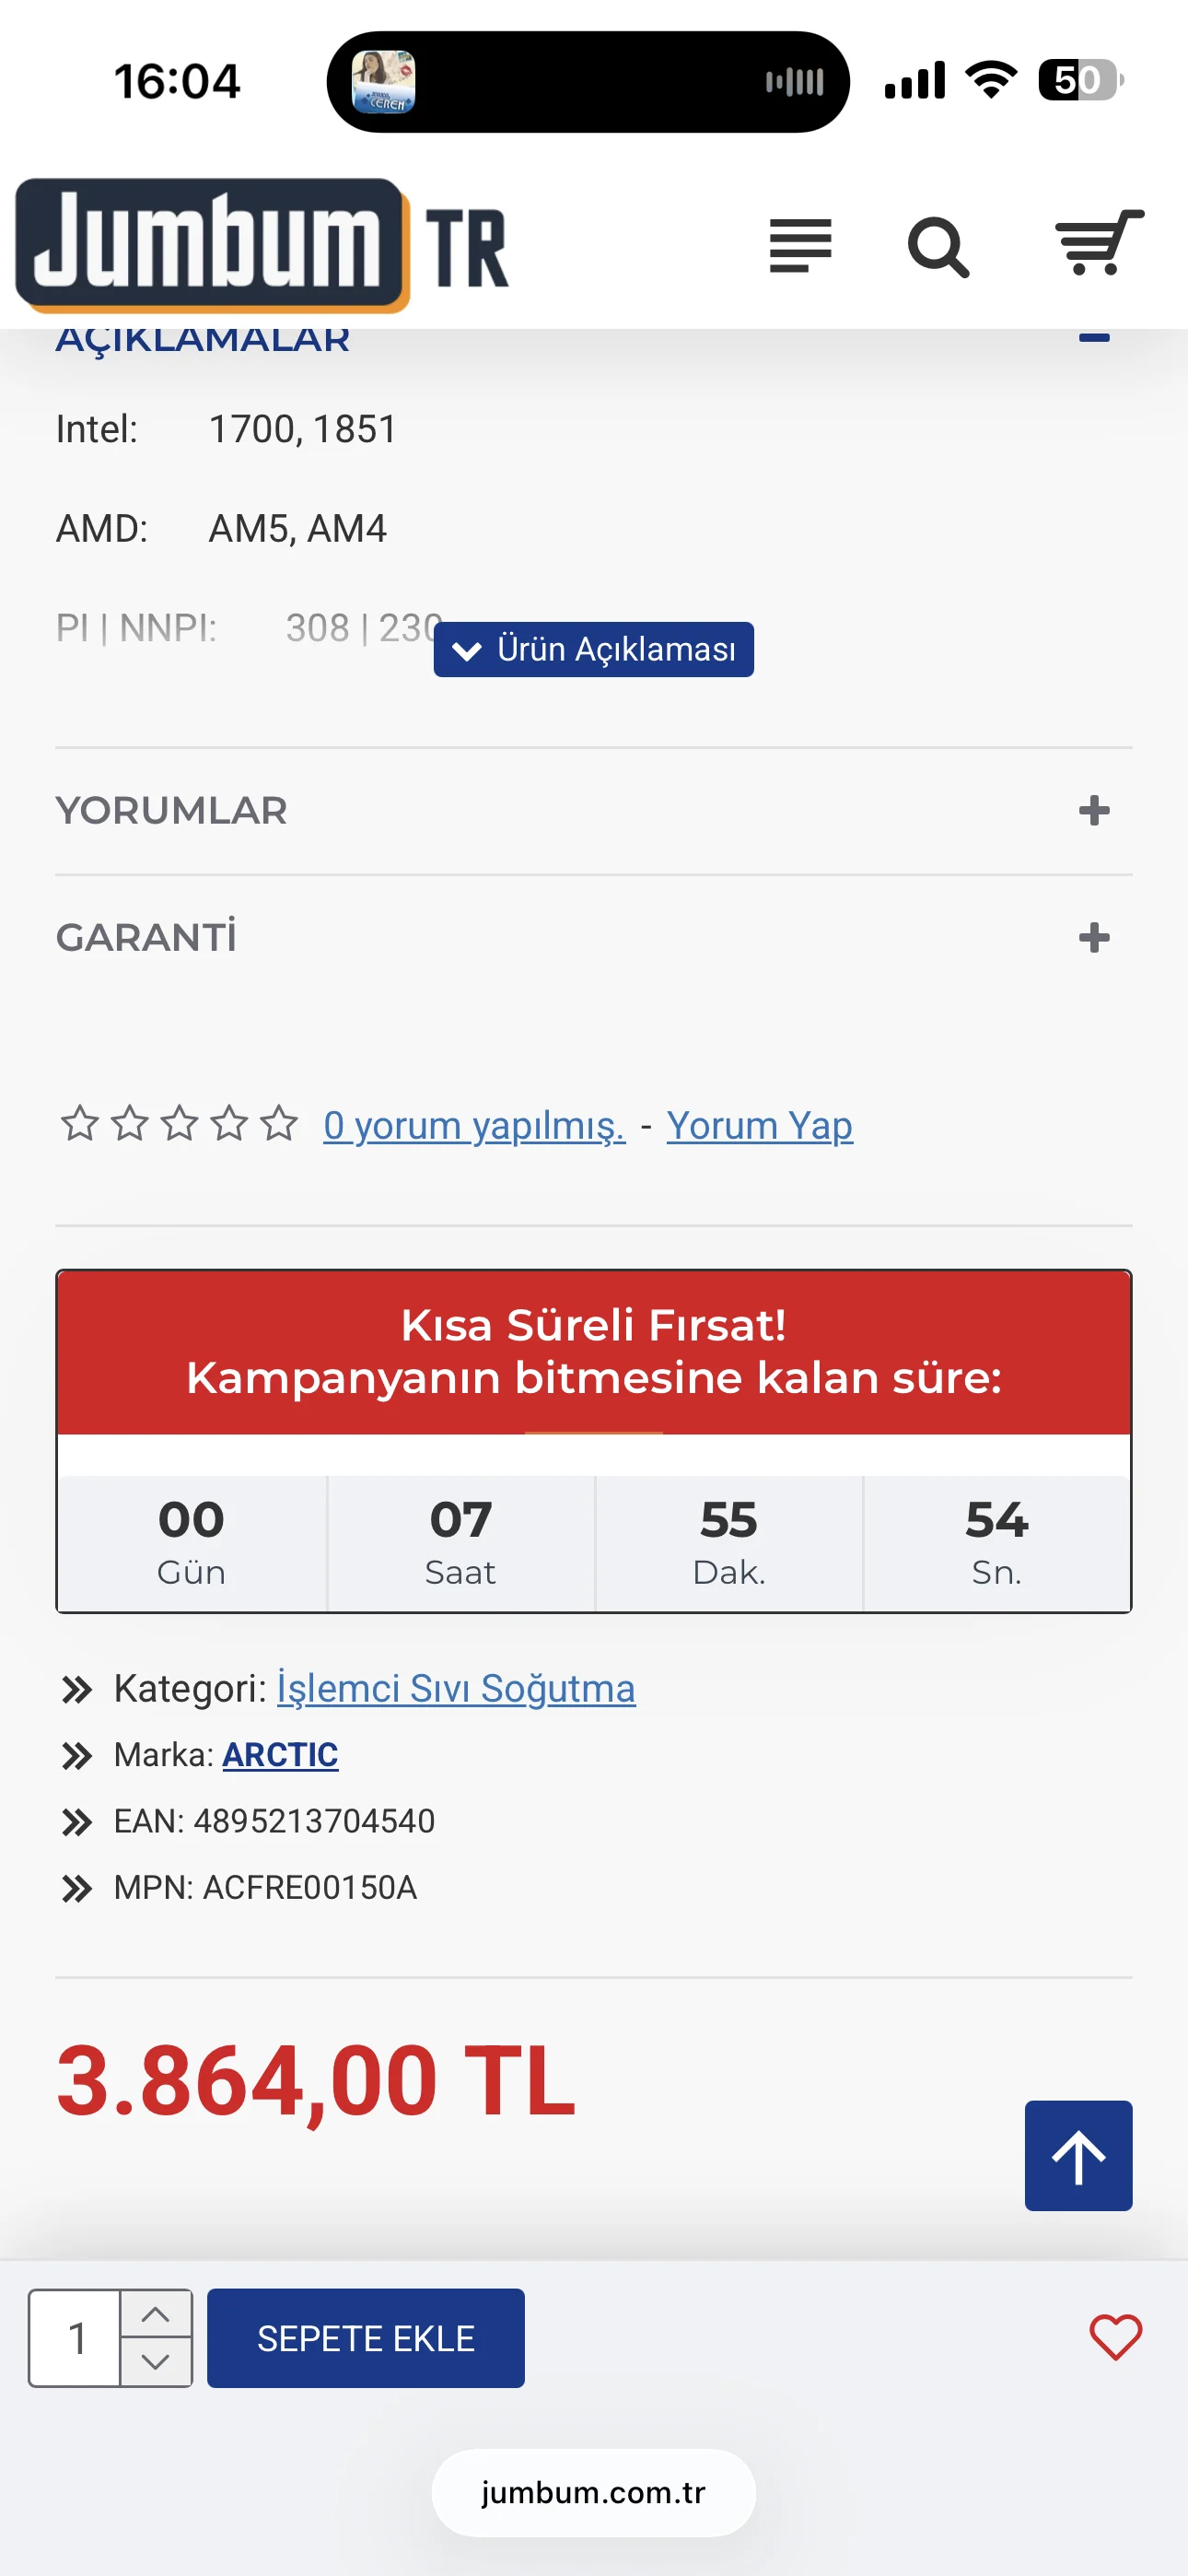This screenshot has width=1188, height=2576.
Task: Click the quantity input field
Action: pos(76,2338)
